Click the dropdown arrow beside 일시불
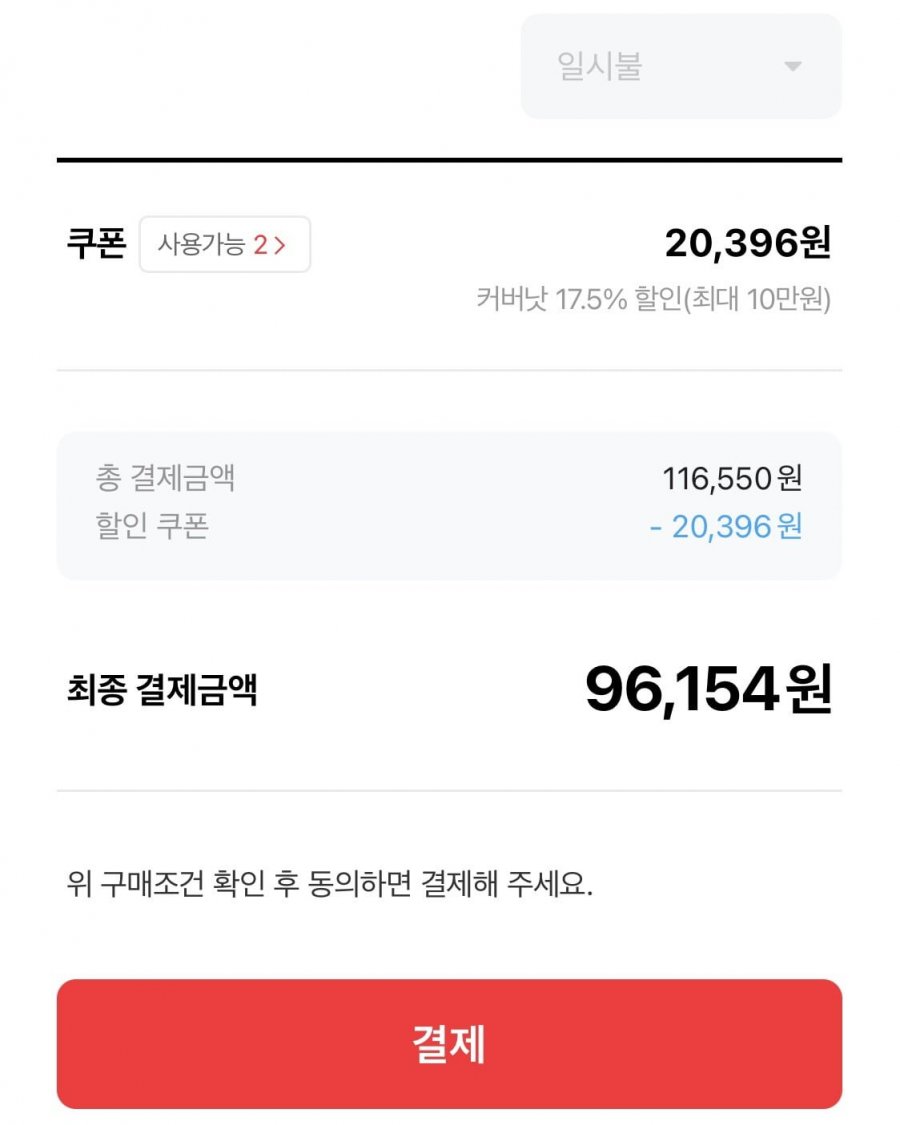 coord(792,67)
